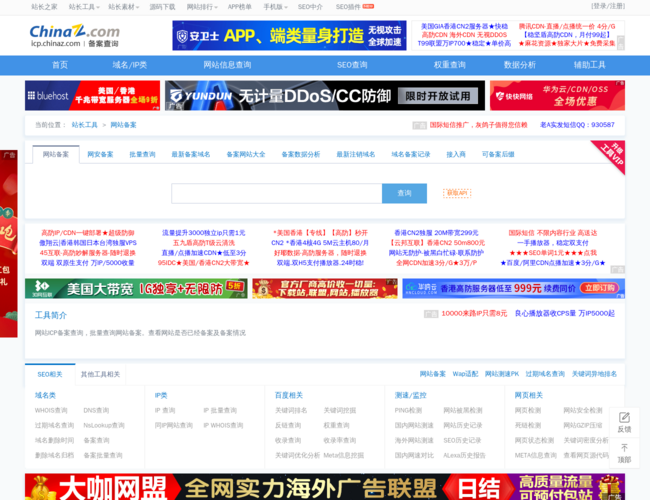Open the 快快网络 华为云 banner
The width and height of the screenshot is (650, 500).
pos(557,96)
